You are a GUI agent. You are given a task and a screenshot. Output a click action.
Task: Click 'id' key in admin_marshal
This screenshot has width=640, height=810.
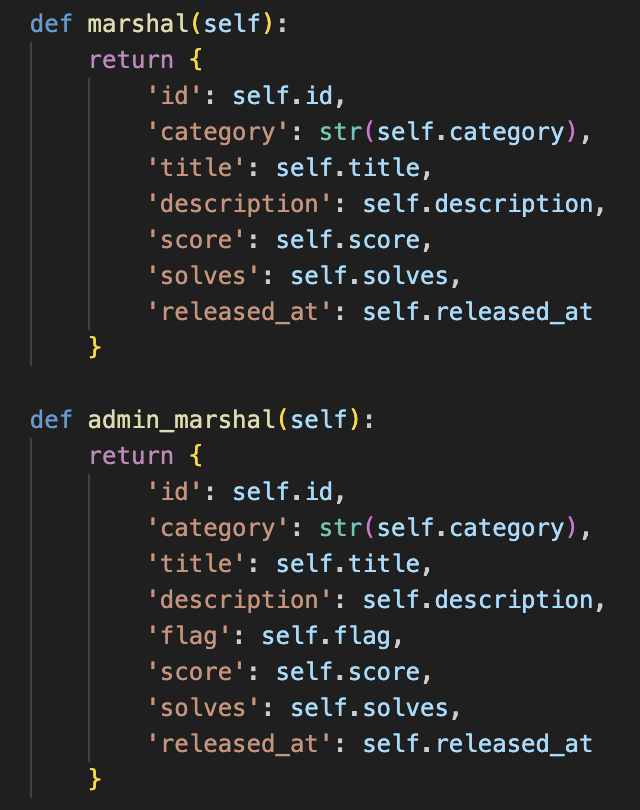pyautogui.click(x=174, y=492)
